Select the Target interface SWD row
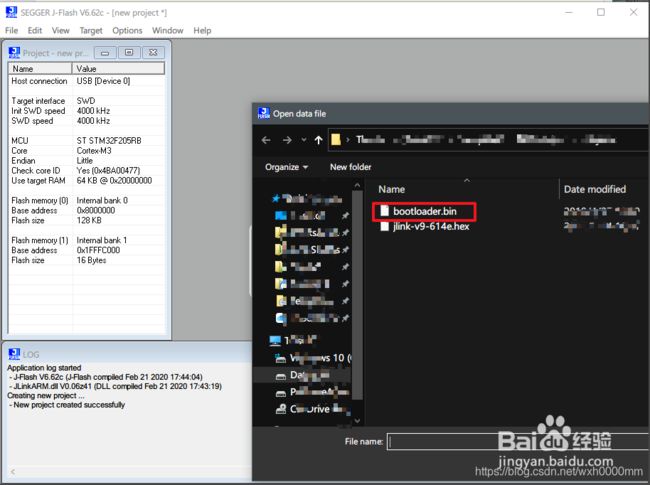650x485 pixels. pos(86,101)
